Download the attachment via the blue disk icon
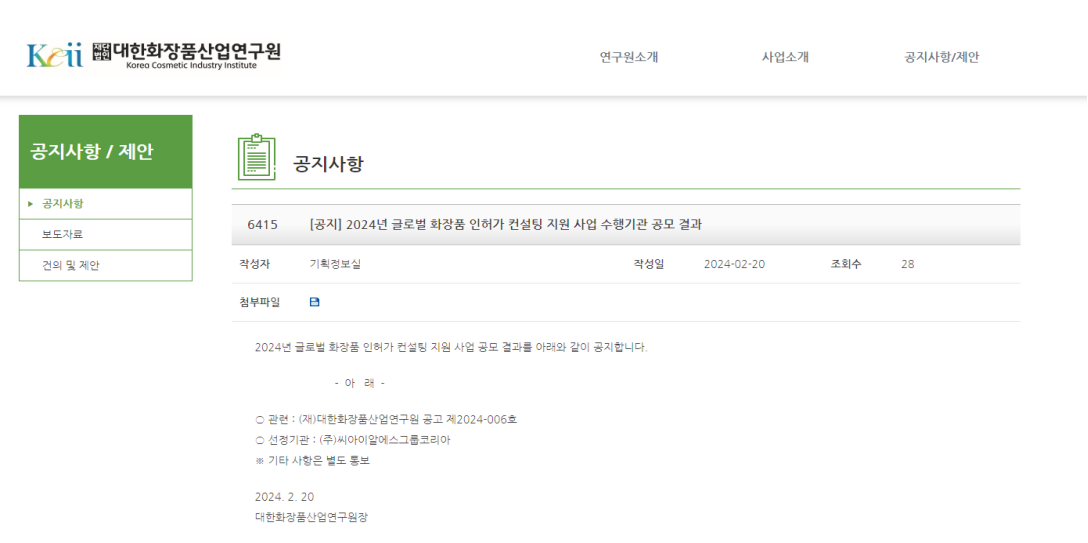The width and height of the screenshot is (1088, 543). pyautogui.click(x=315, y=302)
